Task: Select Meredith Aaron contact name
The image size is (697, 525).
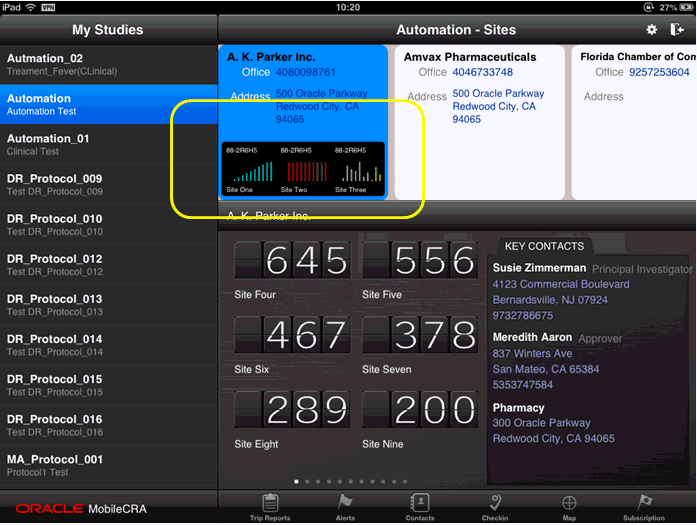Action: click(x=532, y=337)
